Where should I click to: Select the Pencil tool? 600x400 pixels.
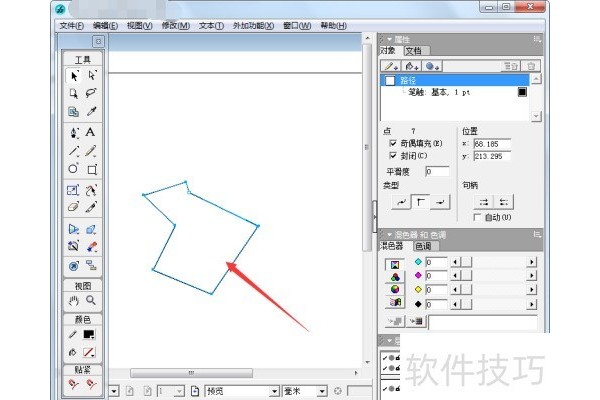pos(91,151)
